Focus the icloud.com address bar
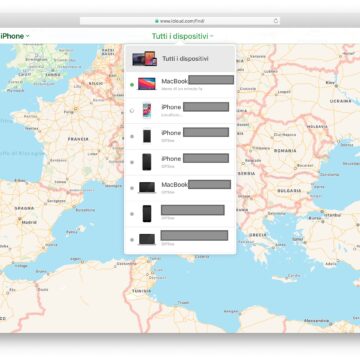This screenshot has height=360, width=360. tap(180, 21)
